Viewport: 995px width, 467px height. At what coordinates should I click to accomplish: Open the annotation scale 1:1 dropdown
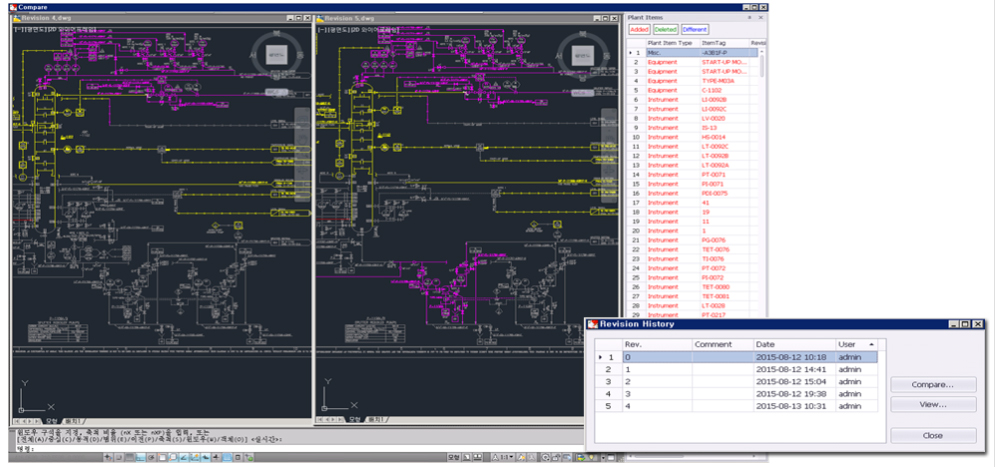click(x=511, y=457)
